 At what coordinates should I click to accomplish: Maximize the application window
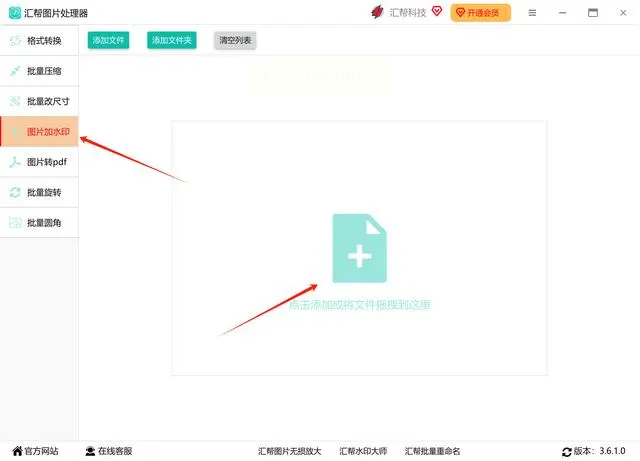(593, 13)
